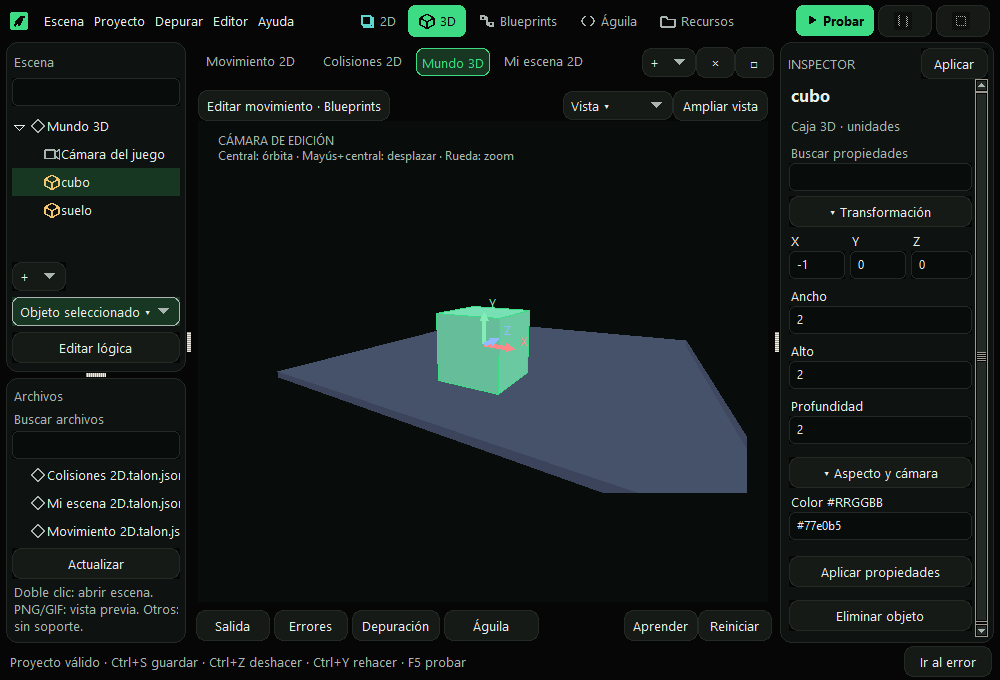Click the inspector scrollbar down arrow
Screen dimensions: 1000x680
click(x=982, y=630)
